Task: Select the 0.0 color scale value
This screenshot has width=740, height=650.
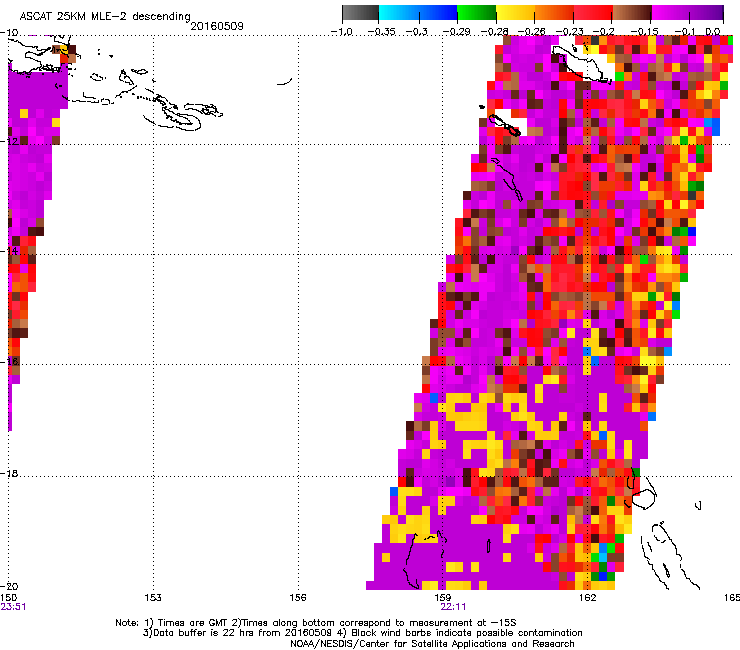Action: click(x=713, y=32)
